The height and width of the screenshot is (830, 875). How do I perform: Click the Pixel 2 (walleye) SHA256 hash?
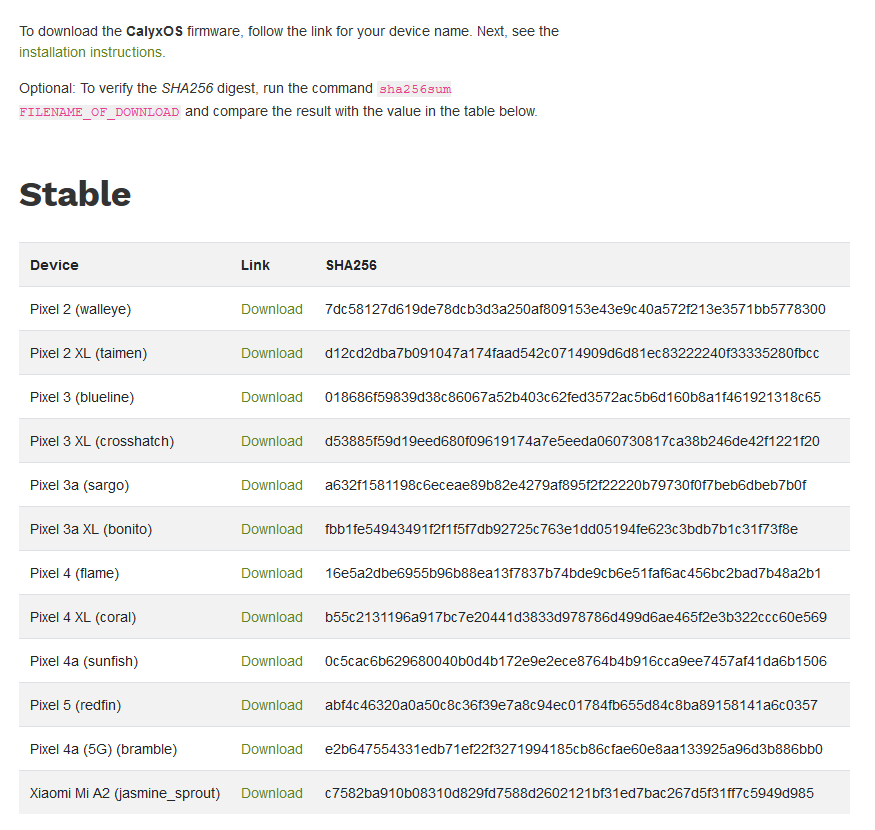pyautogui.click(x=575, y=309)
